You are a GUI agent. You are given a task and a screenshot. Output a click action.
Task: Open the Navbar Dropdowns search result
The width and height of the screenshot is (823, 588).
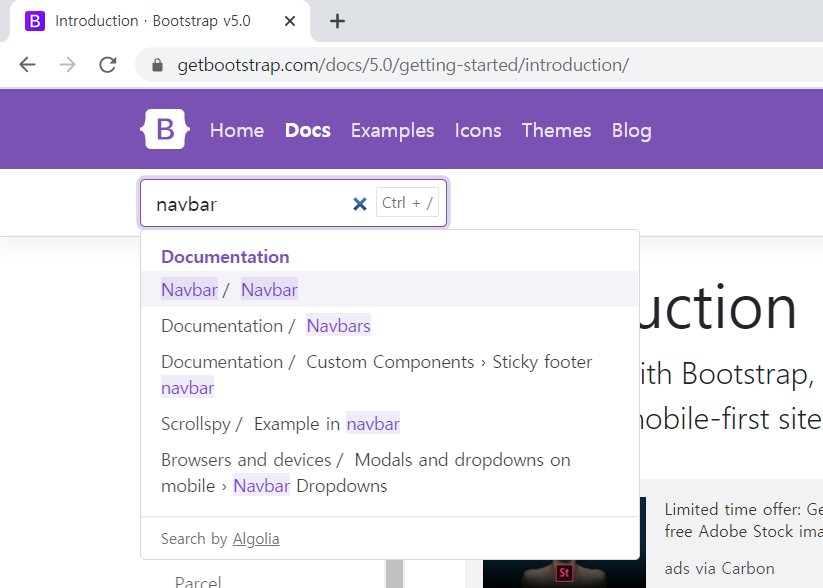[x=389, y=472]
